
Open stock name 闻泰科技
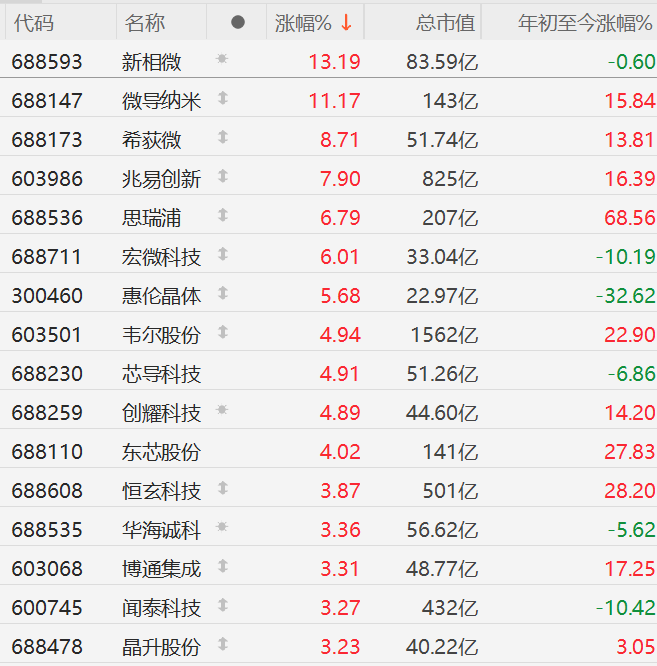[161, 608]
